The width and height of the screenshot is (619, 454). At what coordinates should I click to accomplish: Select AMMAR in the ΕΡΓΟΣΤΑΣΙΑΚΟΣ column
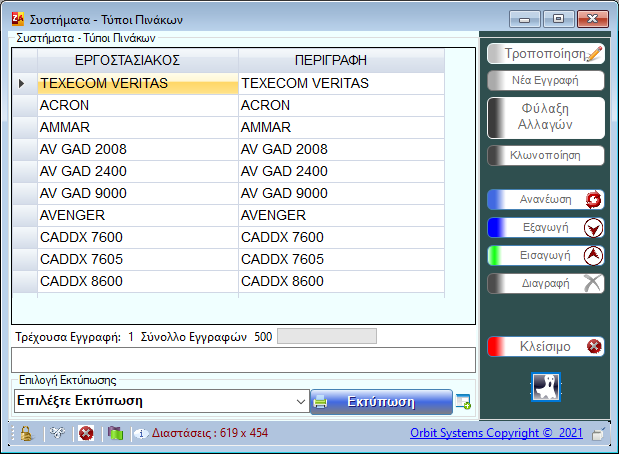tap(138, 128)
